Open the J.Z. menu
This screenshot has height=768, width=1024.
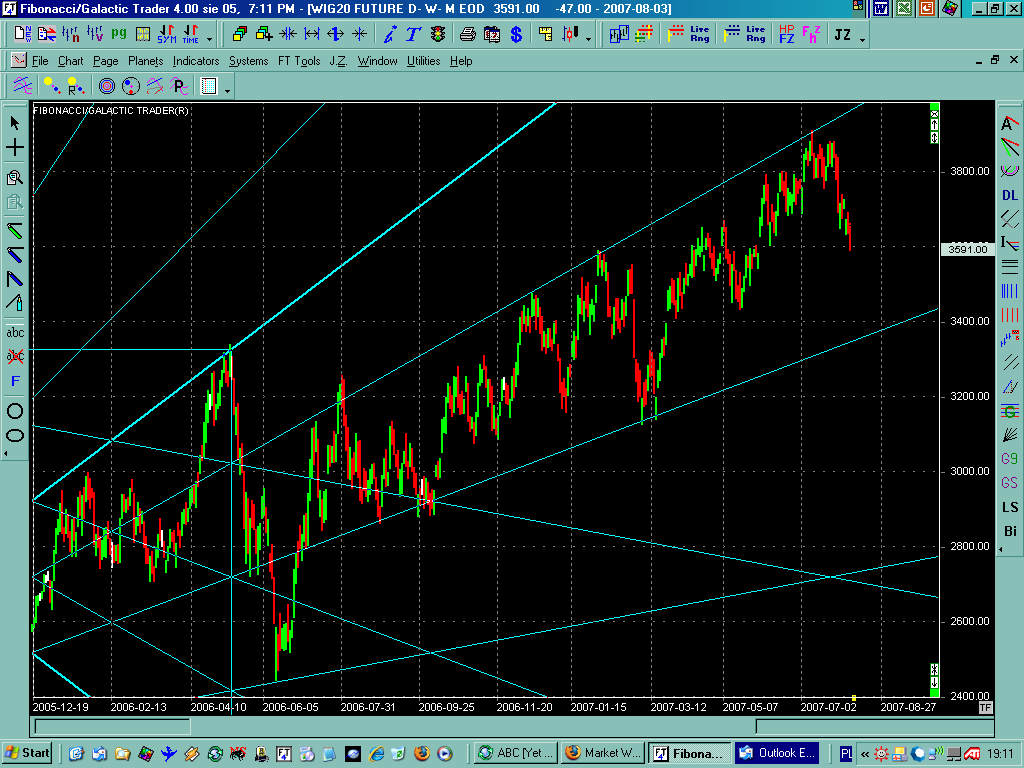(338, 61)
